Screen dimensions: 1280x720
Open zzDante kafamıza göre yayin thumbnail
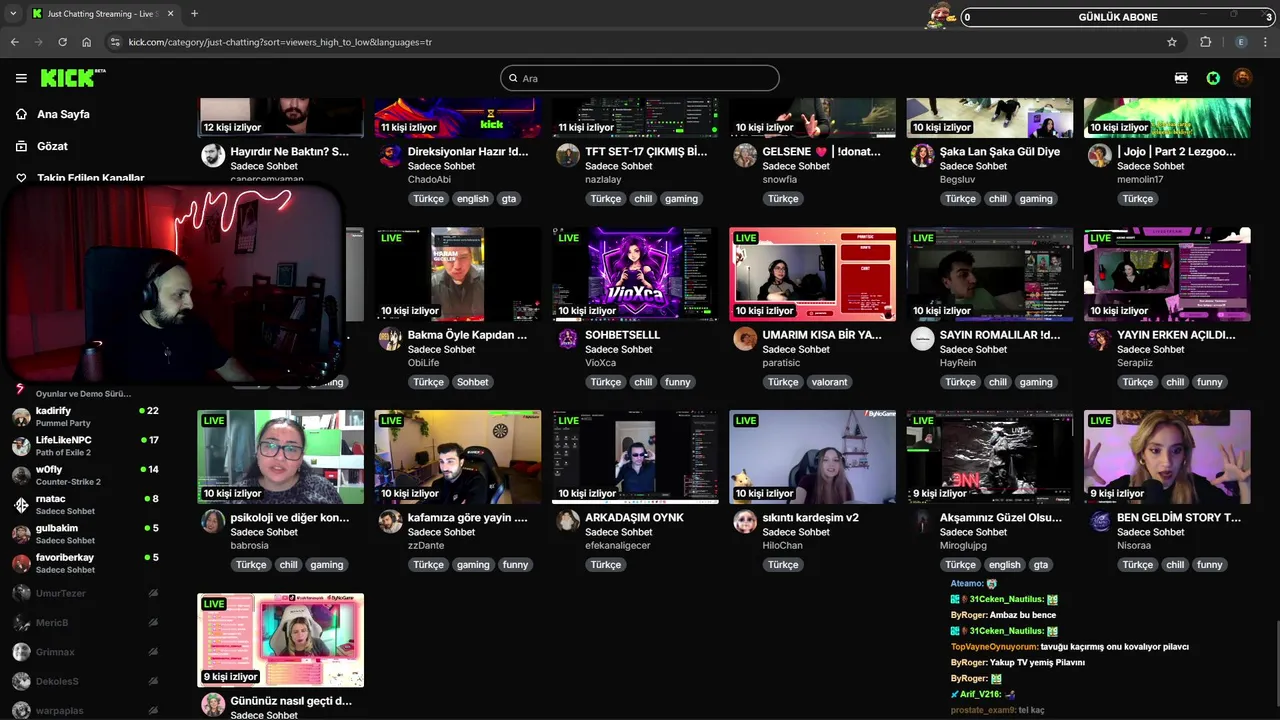(x=458, y=457)
